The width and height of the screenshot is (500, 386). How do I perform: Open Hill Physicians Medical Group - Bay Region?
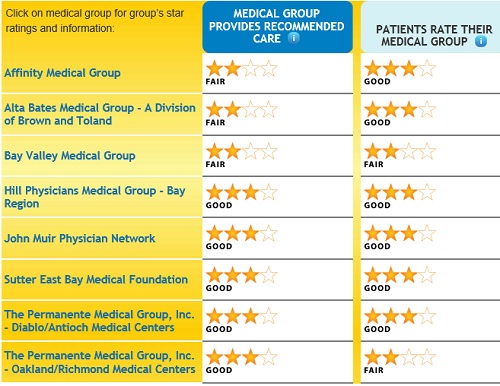[95, 197]
